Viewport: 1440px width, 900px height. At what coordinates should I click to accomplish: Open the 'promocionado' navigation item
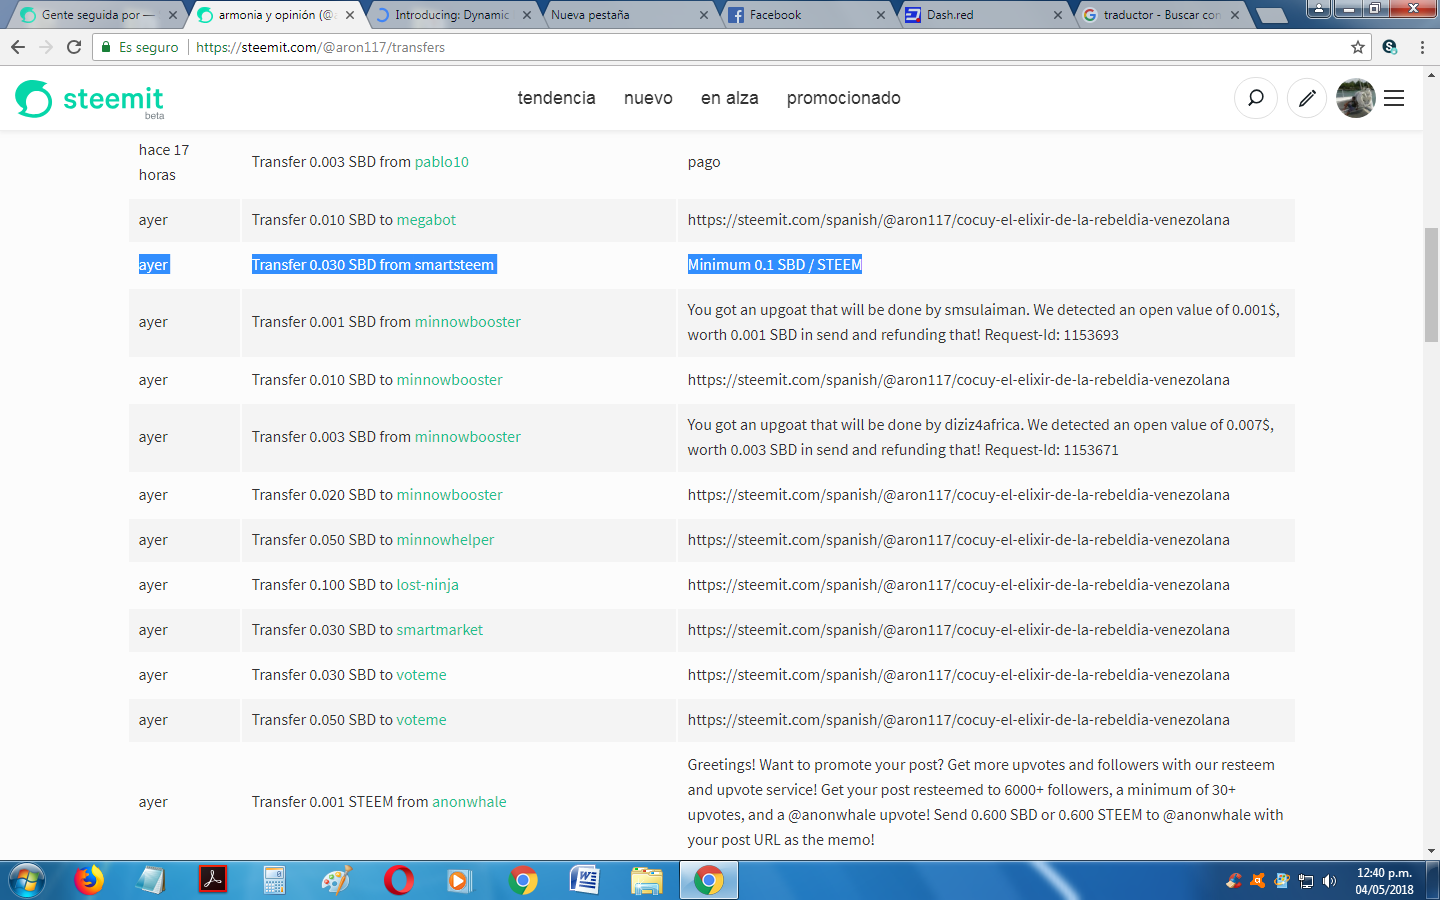[x=843, y=98]
